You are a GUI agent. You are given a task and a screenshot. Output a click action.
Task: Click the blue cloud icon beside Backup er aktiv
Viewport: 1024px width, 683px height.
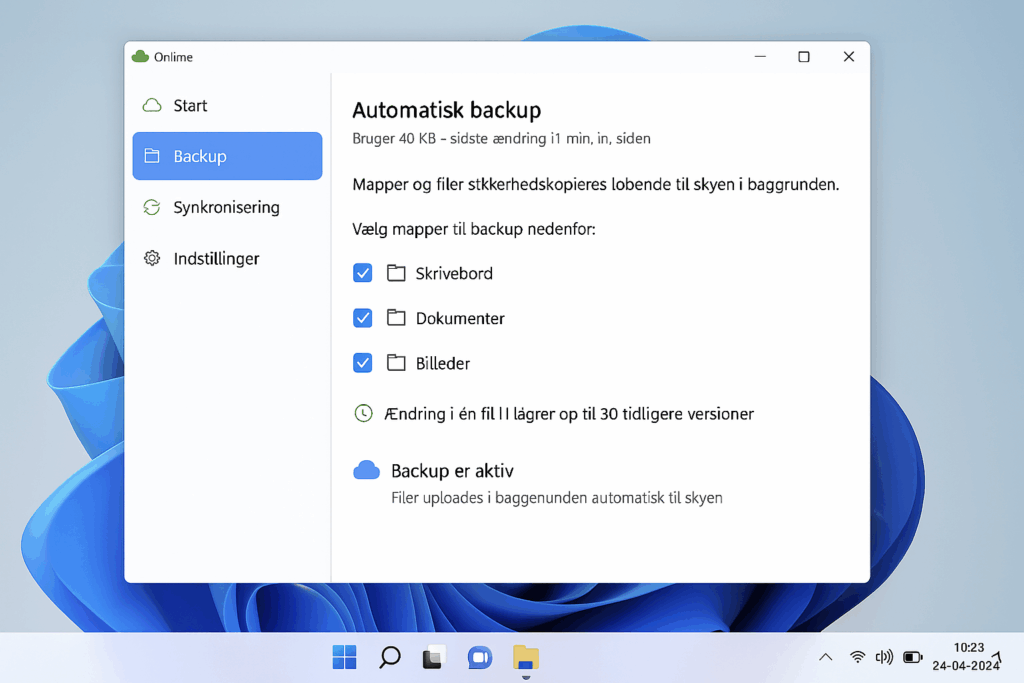(x=367, y=469)
